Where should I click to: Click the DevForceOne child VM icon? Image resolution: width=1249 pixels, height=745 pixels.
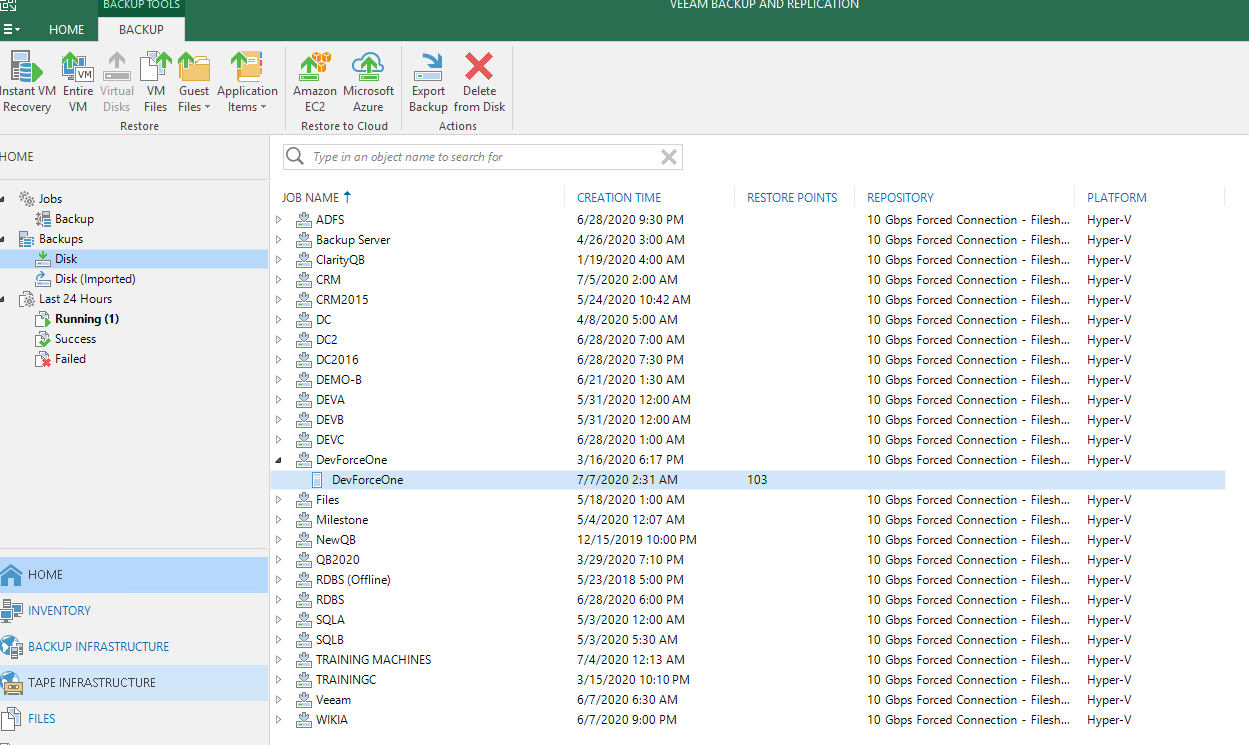[318, 479]
